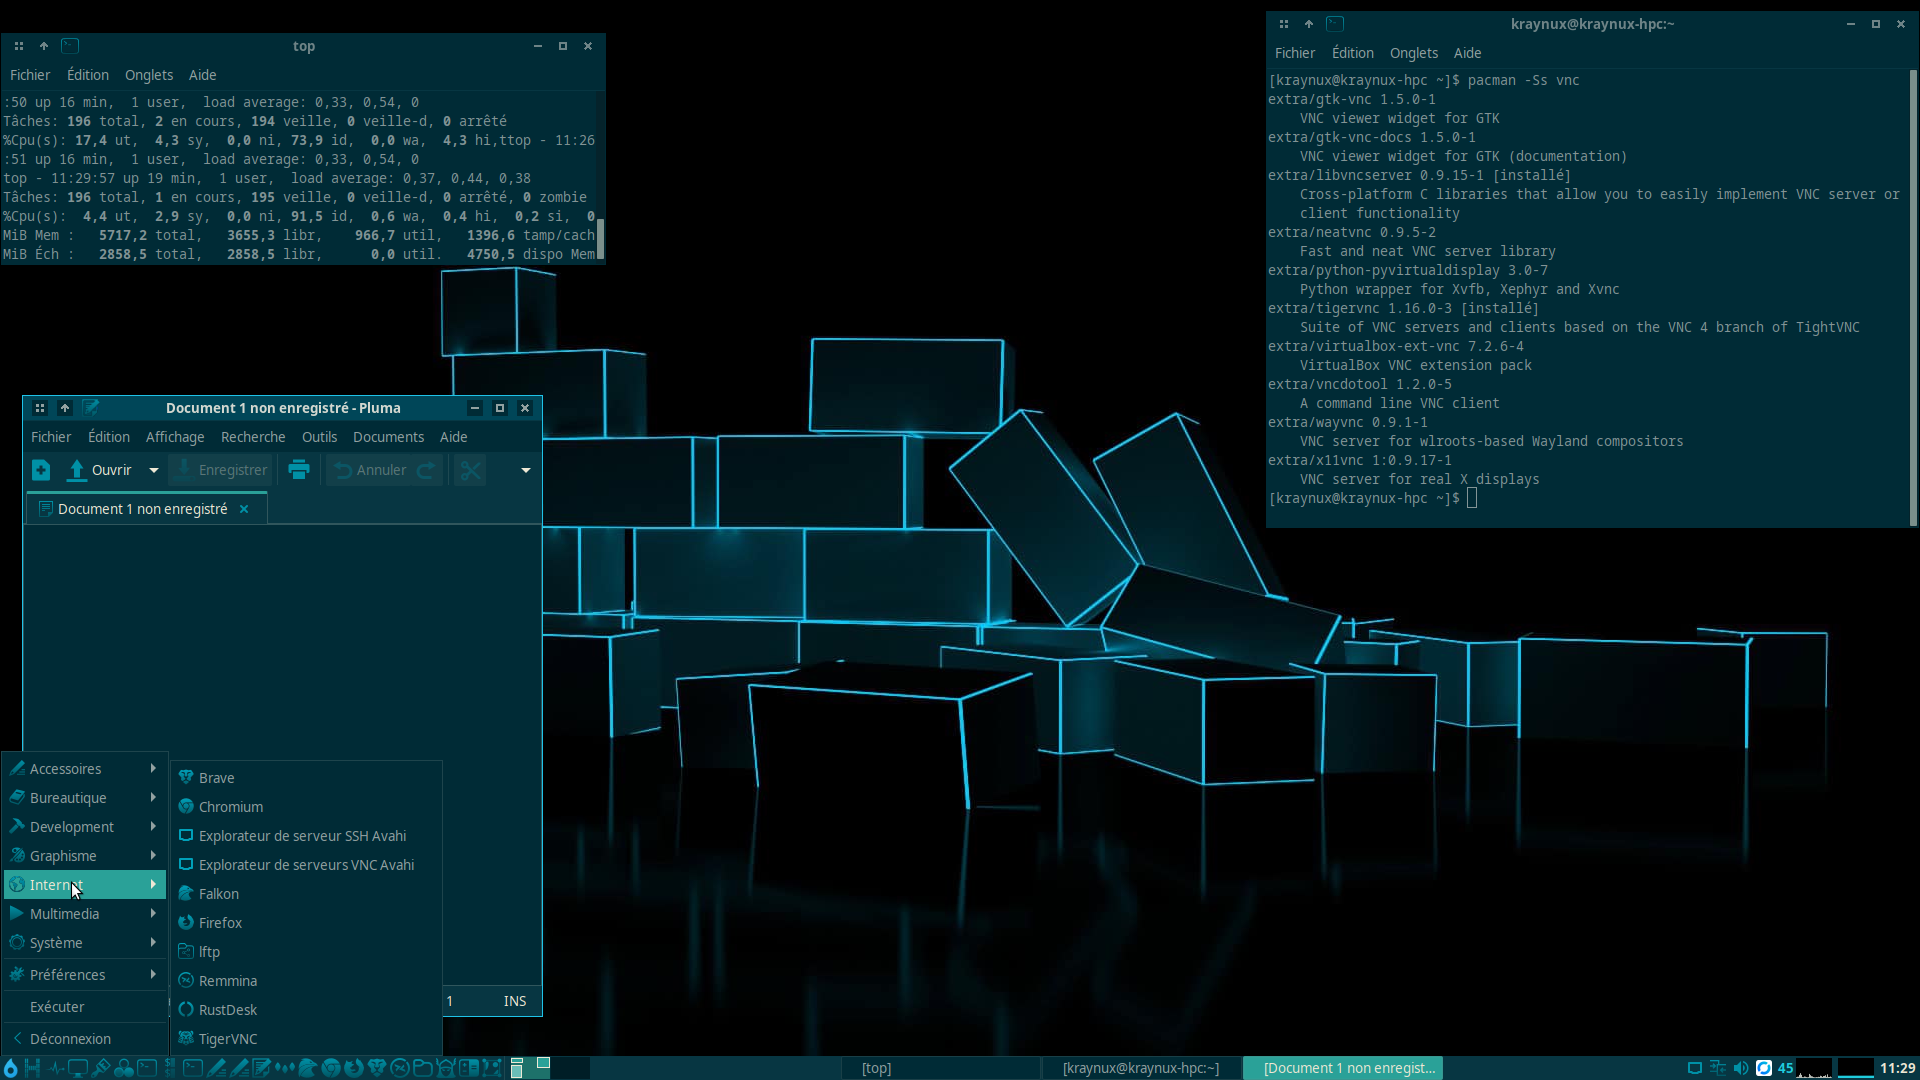Click the Firefox launcher in bottom panel

pyautogui.click(x=353, y=1068)
